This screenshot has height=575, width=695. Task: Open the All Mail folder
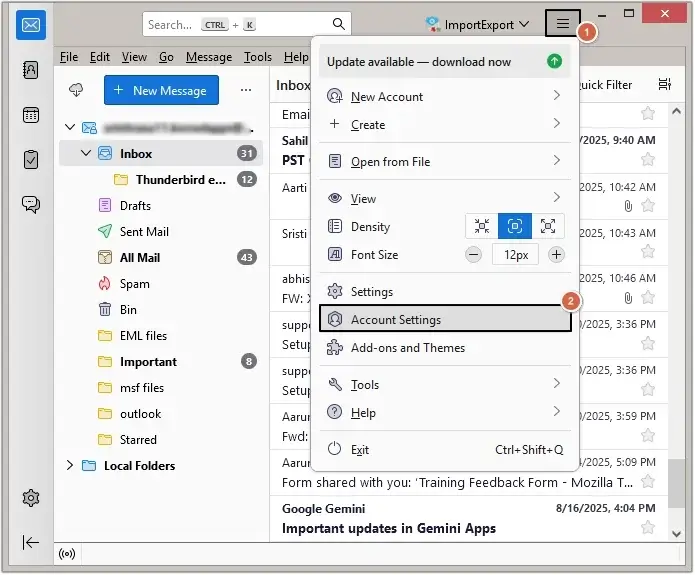pos(161,258)
